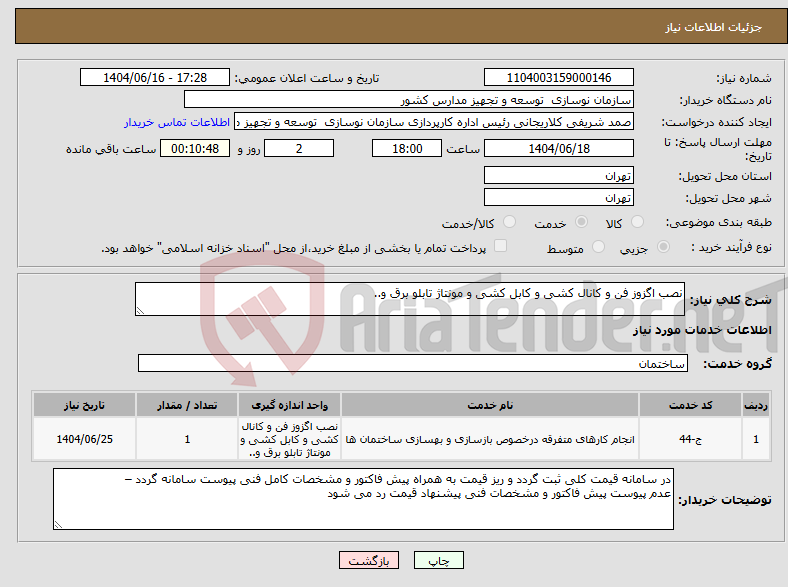Toggle the Islamic treasury payment checkbox
This screenshot has height=587, width=788.
[x=501, y=246]
